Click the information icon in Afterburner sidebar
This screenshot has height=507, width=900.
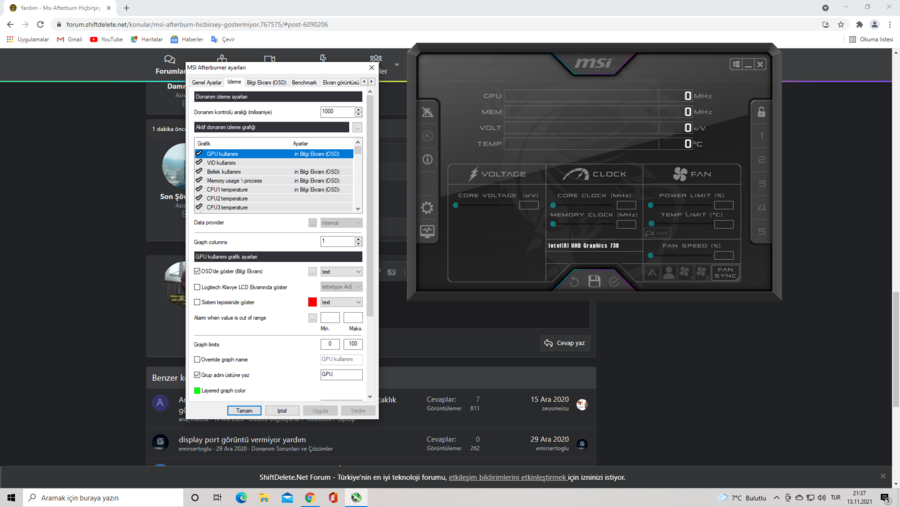[427, 159]
